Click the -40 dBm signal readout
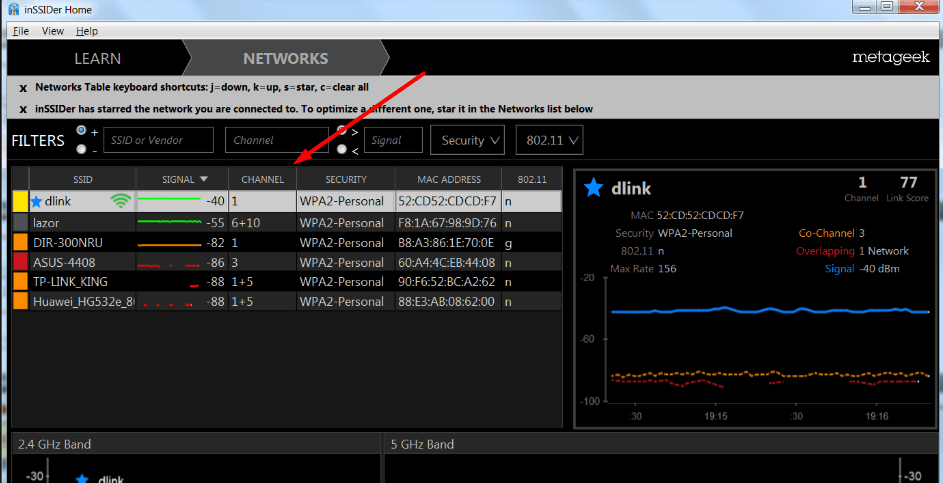The image size is (943, 483). tap(879, 268)
